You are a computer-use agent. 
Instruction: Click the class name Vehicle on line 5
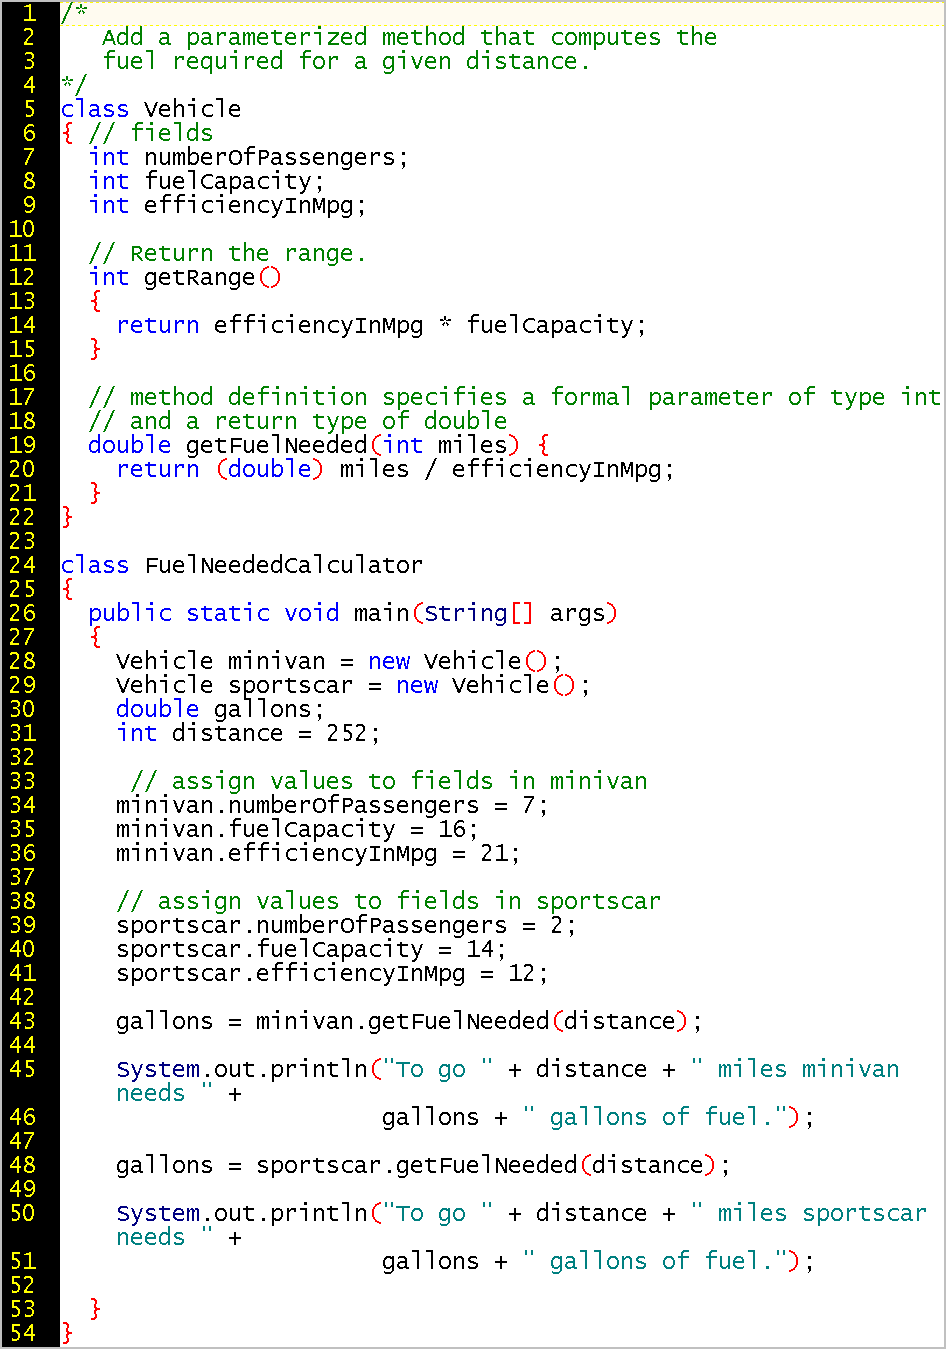(192, 109)
